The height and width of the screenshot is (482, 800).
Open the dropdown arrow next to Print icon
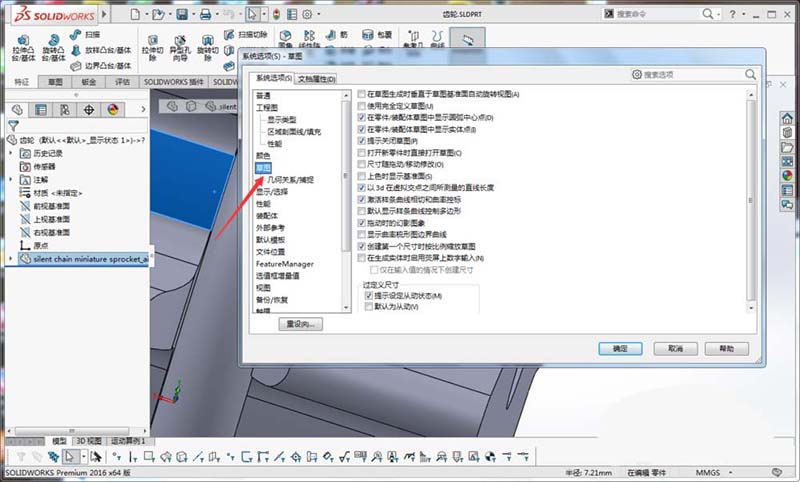click(217, 14)
